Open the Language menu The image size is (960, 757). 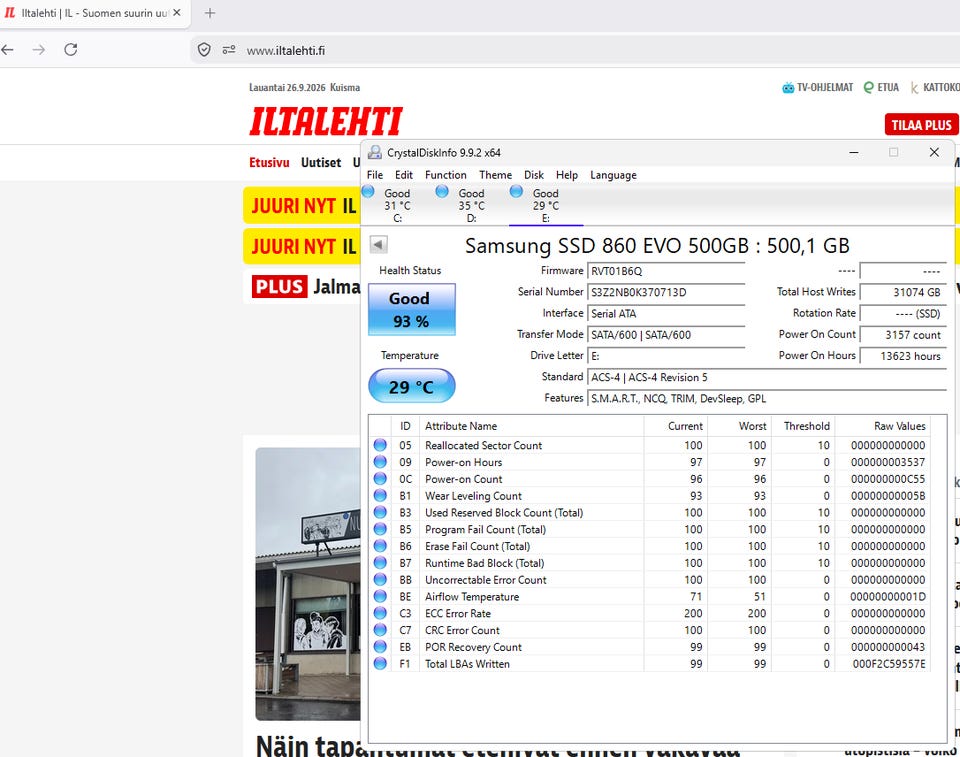coord(613,175)
